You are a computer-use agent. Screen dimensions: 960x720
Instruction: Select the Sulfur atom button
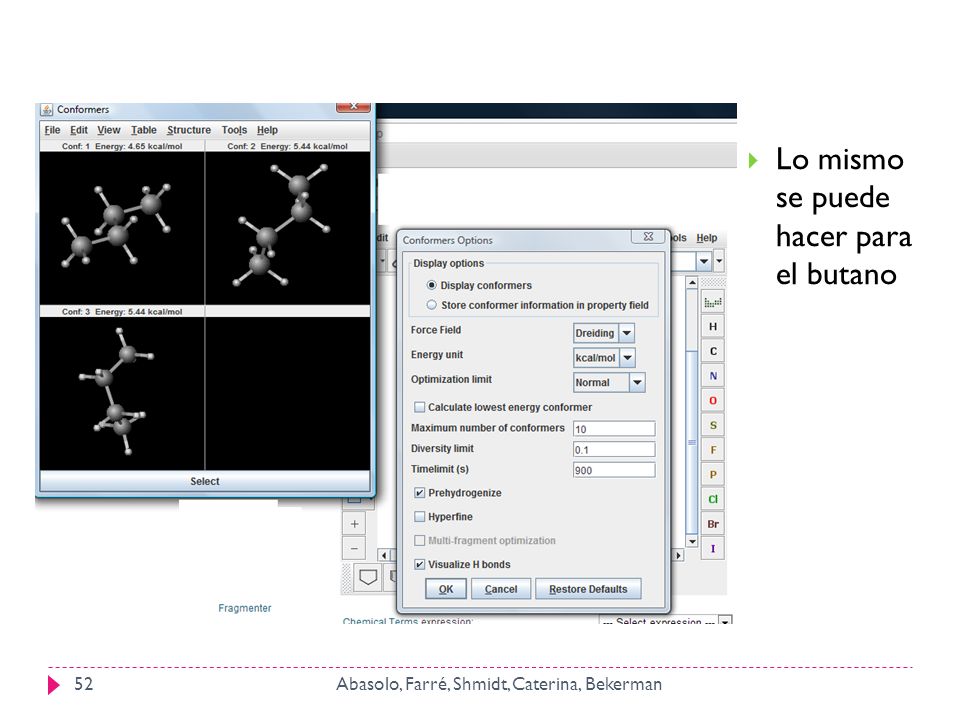[x=713, y=425]
